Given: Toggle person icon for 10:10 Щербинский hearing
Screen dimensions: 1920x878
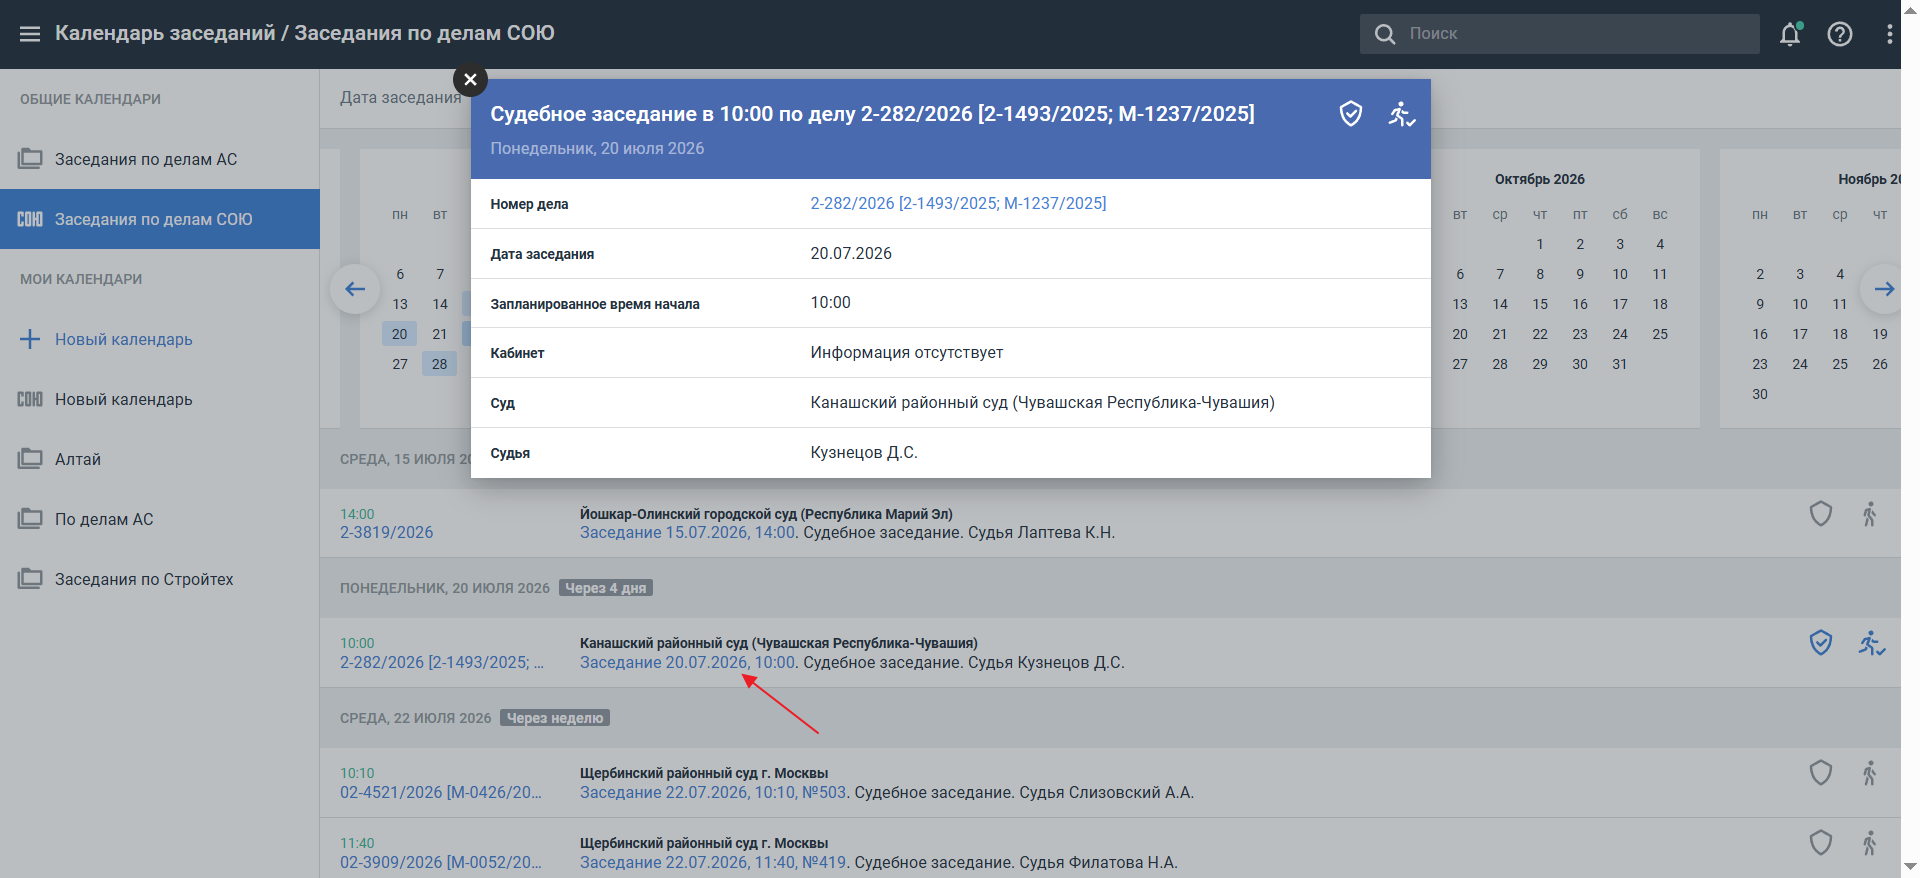Looking at the screenshot, I should pos(1870,773).
